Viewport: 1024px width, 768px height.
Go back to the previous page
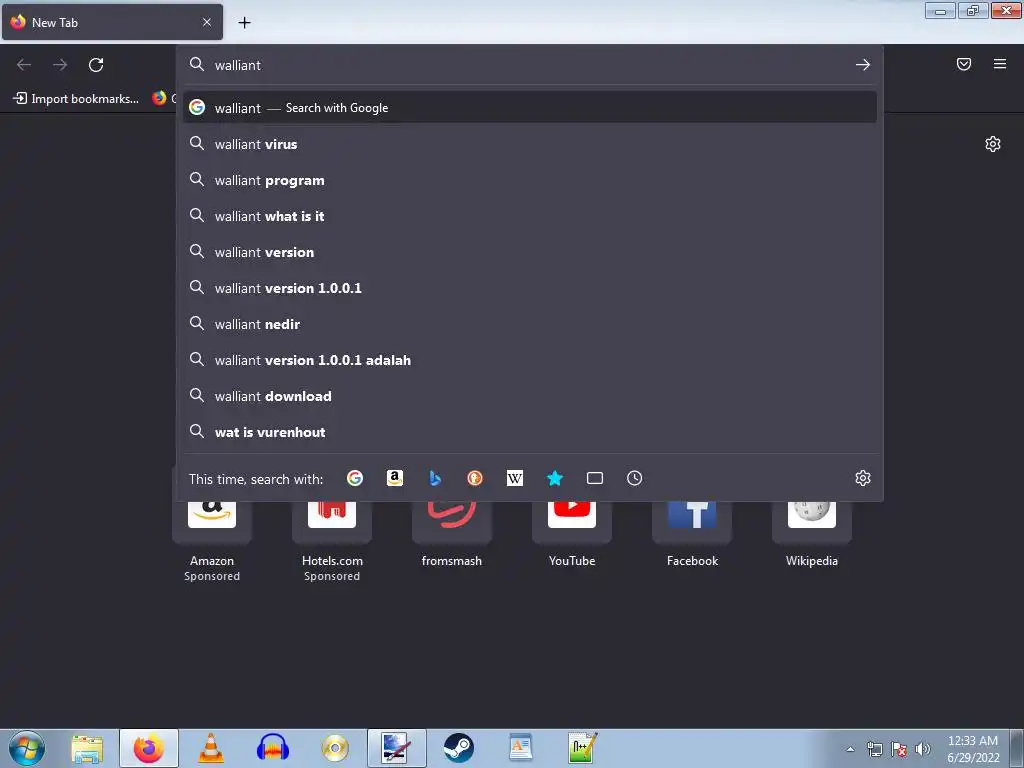pyautogui.click(x=24, y=65)
